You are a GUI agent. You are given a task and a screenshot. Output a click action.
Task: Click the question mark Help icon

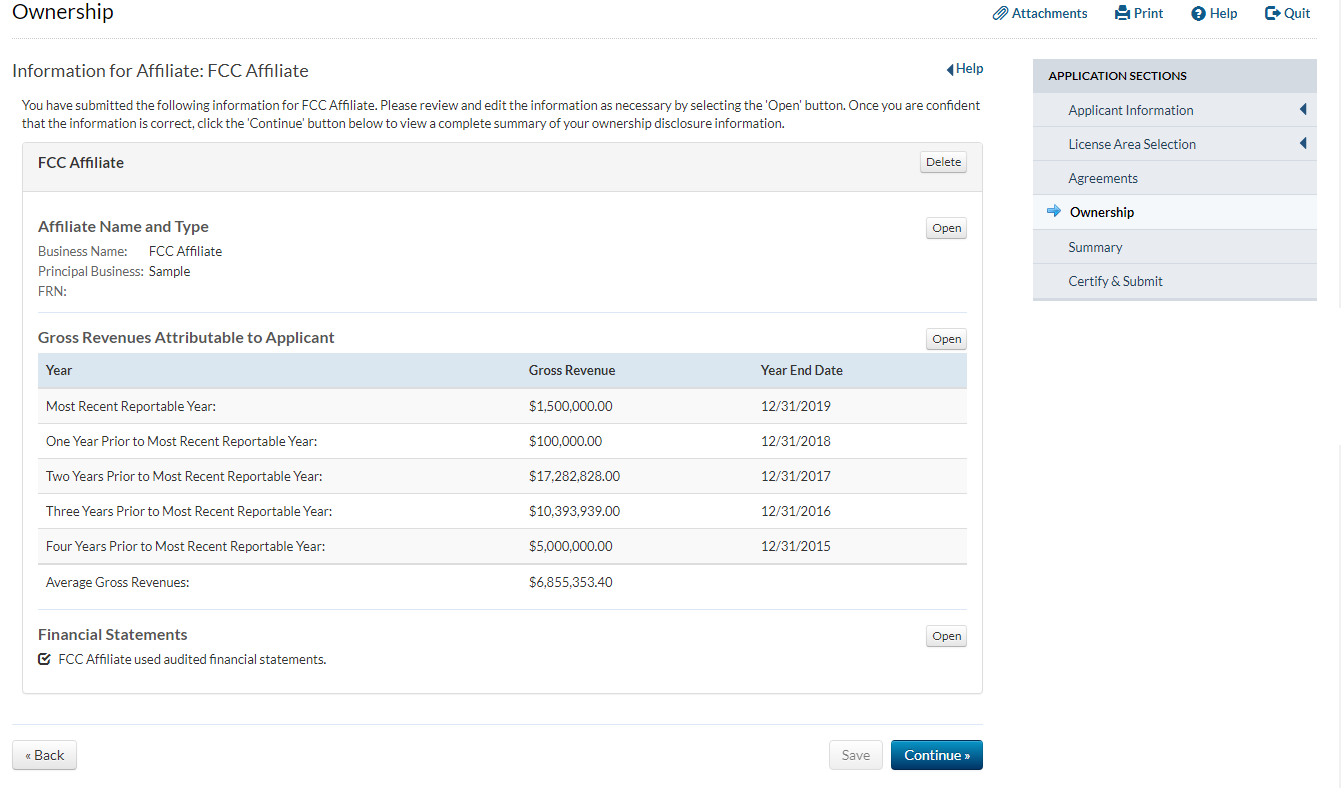(1198, 14)
